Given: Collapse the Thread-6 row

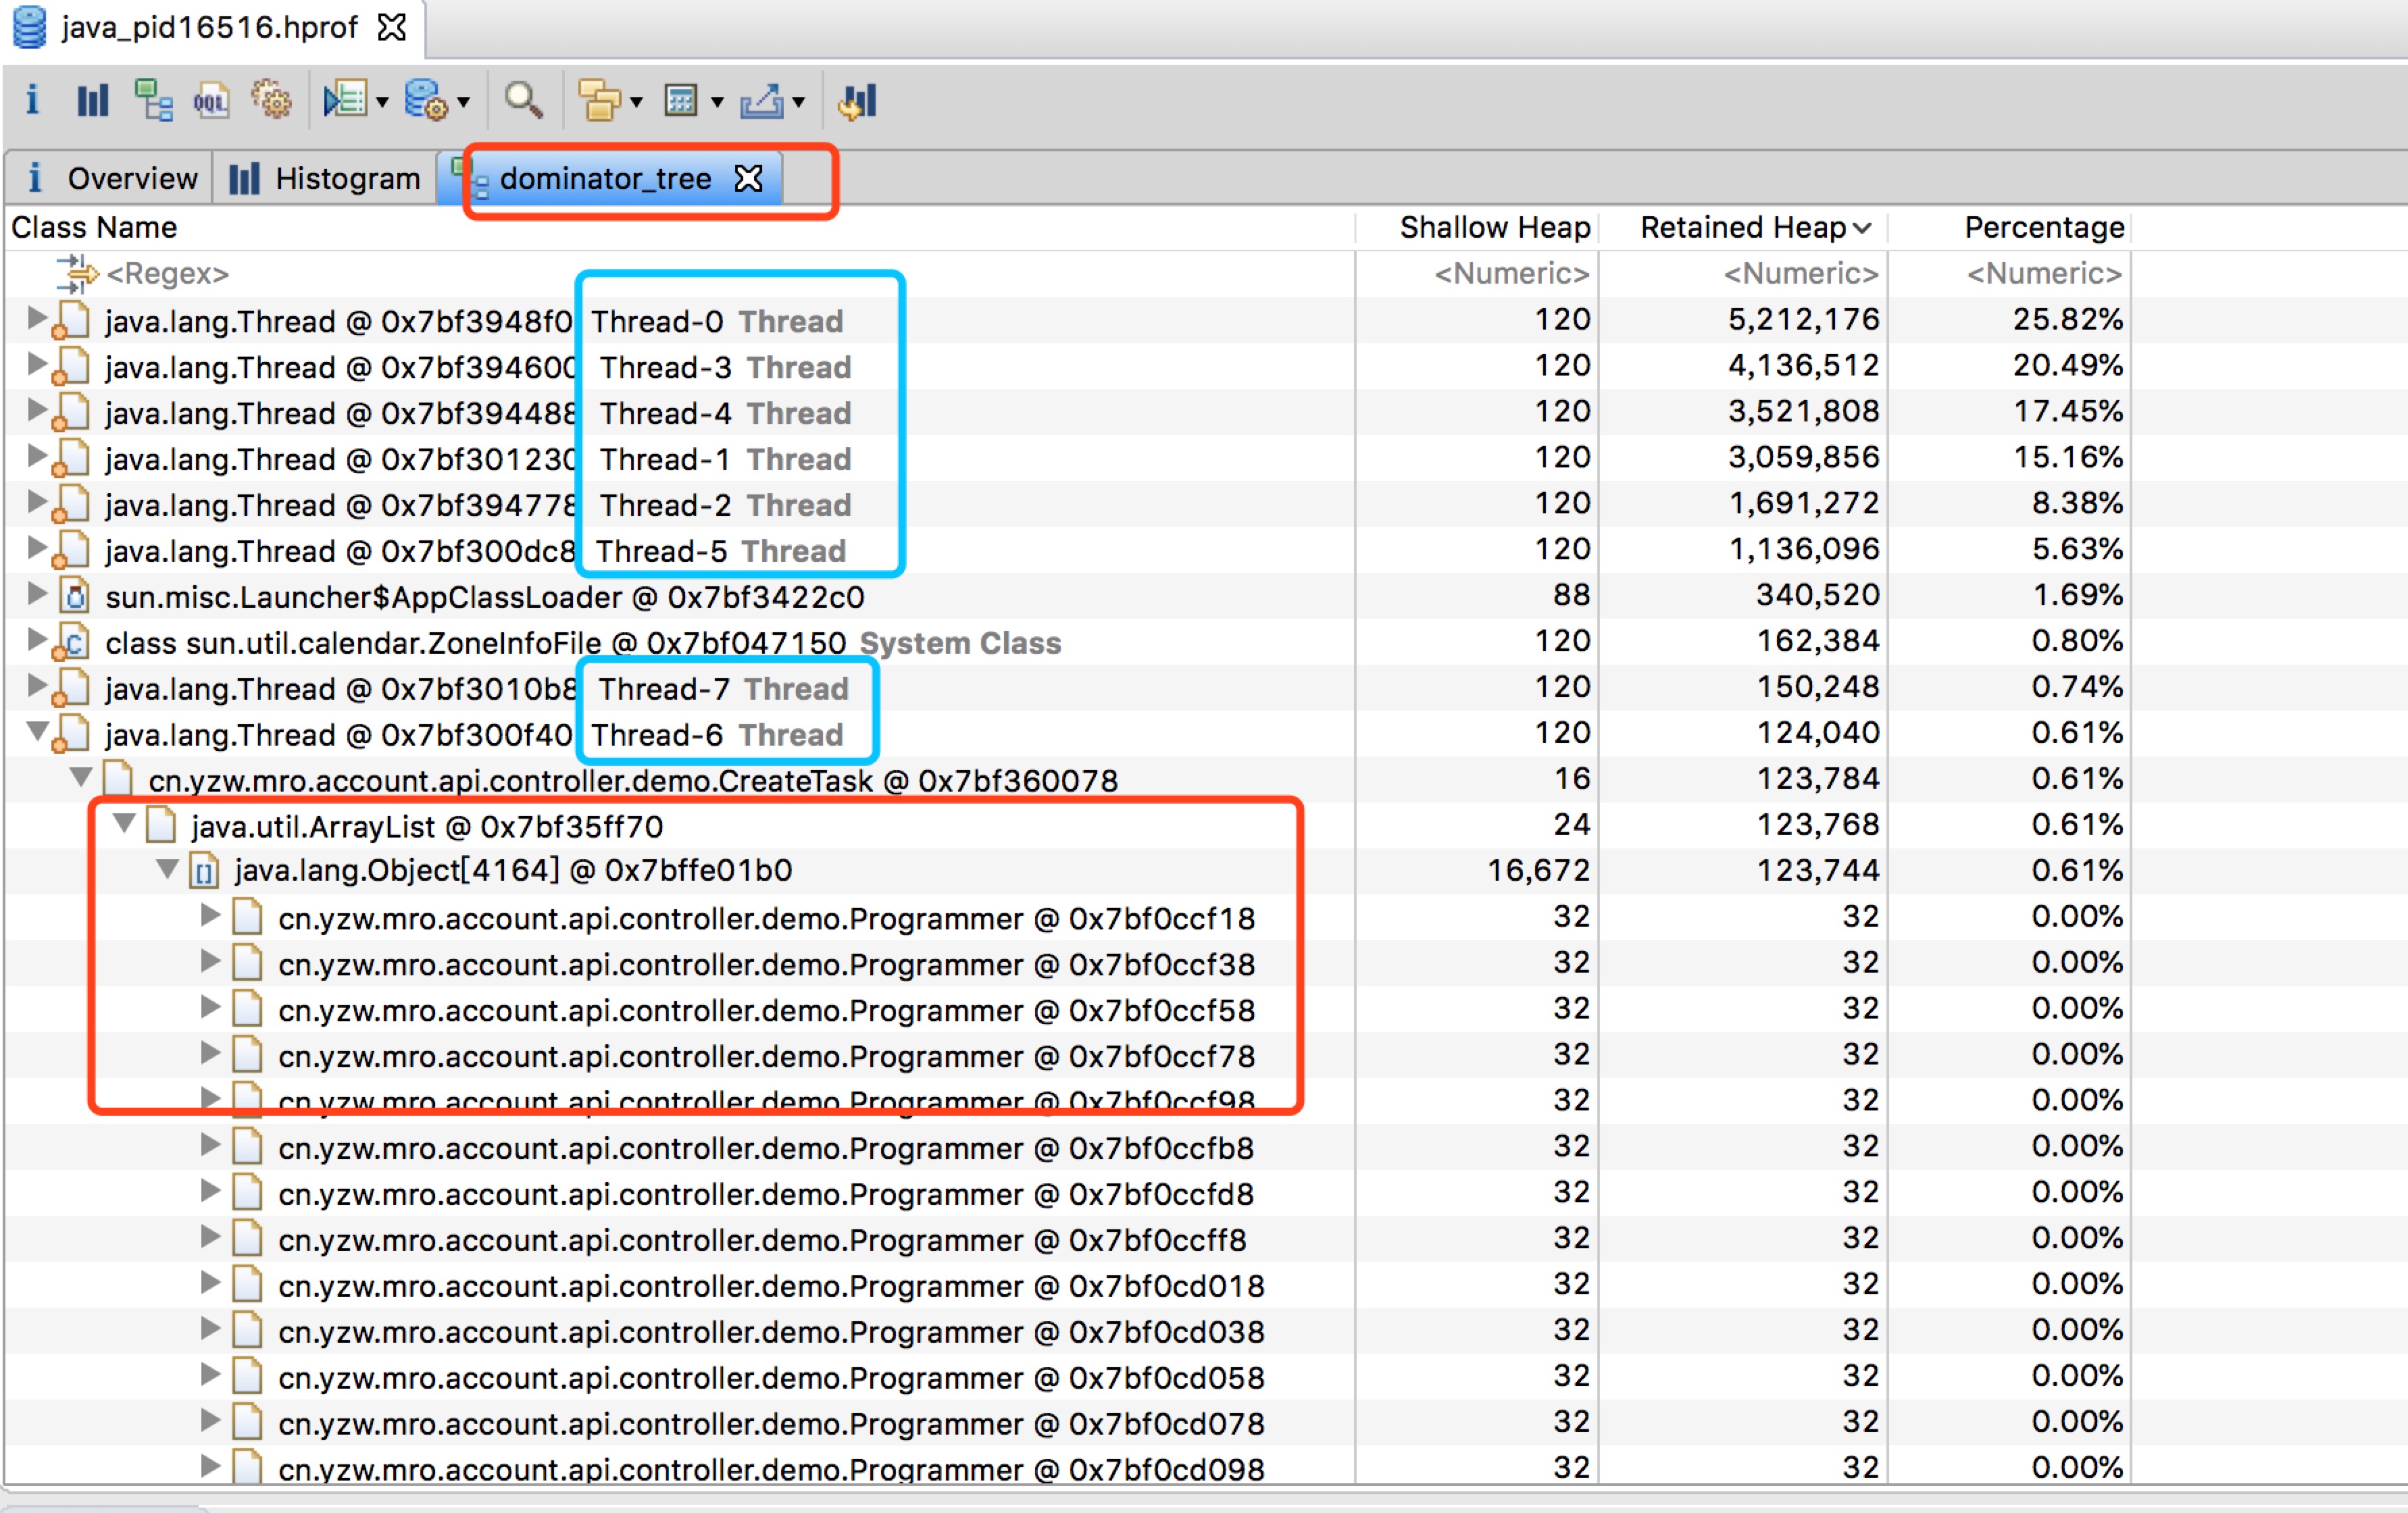Looking at the screenshot, I should coord(37,732).
